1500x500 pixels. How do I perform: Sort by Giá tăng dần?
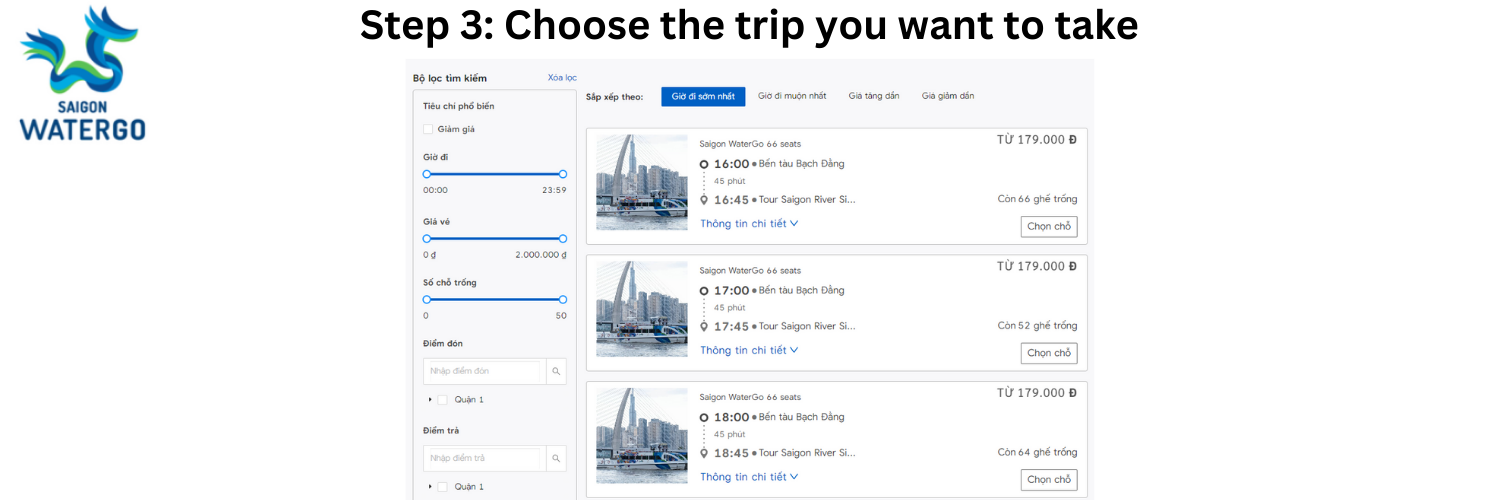click(874, 96)
